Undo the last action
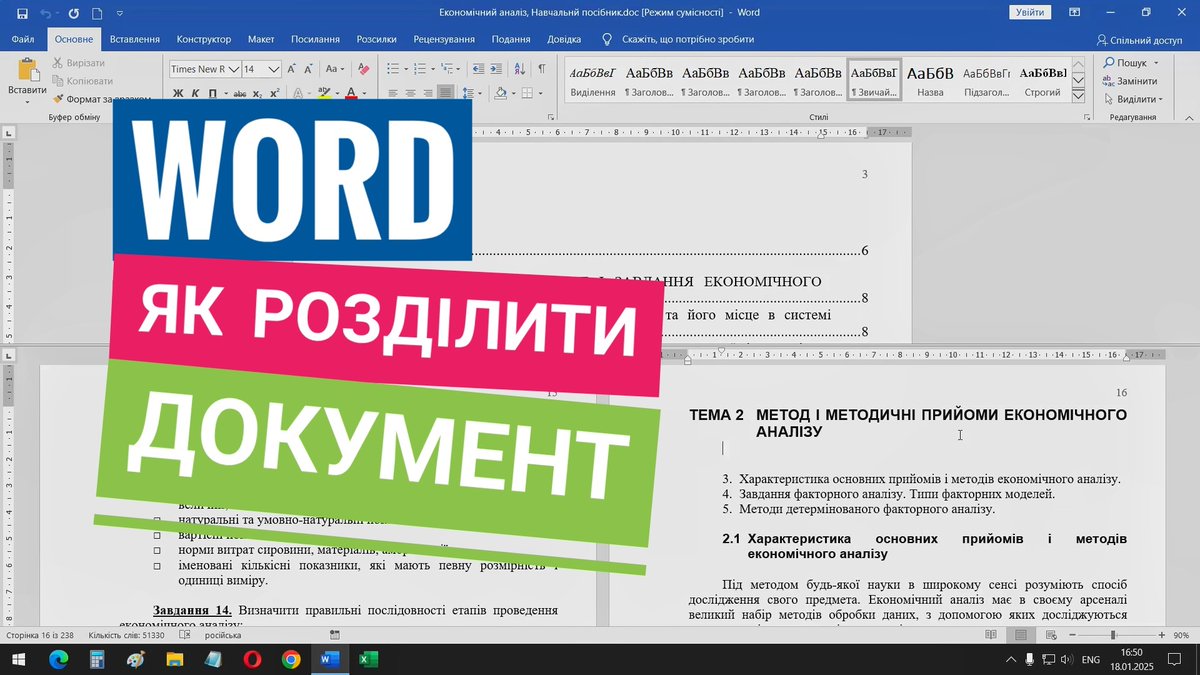 45,13
